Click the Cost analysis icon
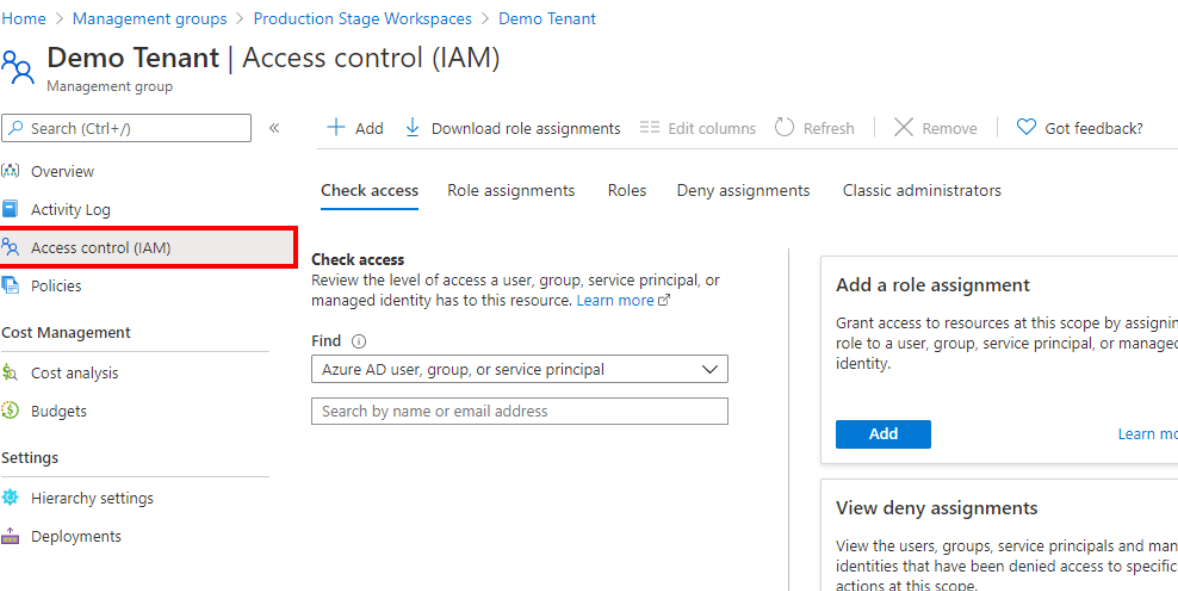 pos(11,372)
